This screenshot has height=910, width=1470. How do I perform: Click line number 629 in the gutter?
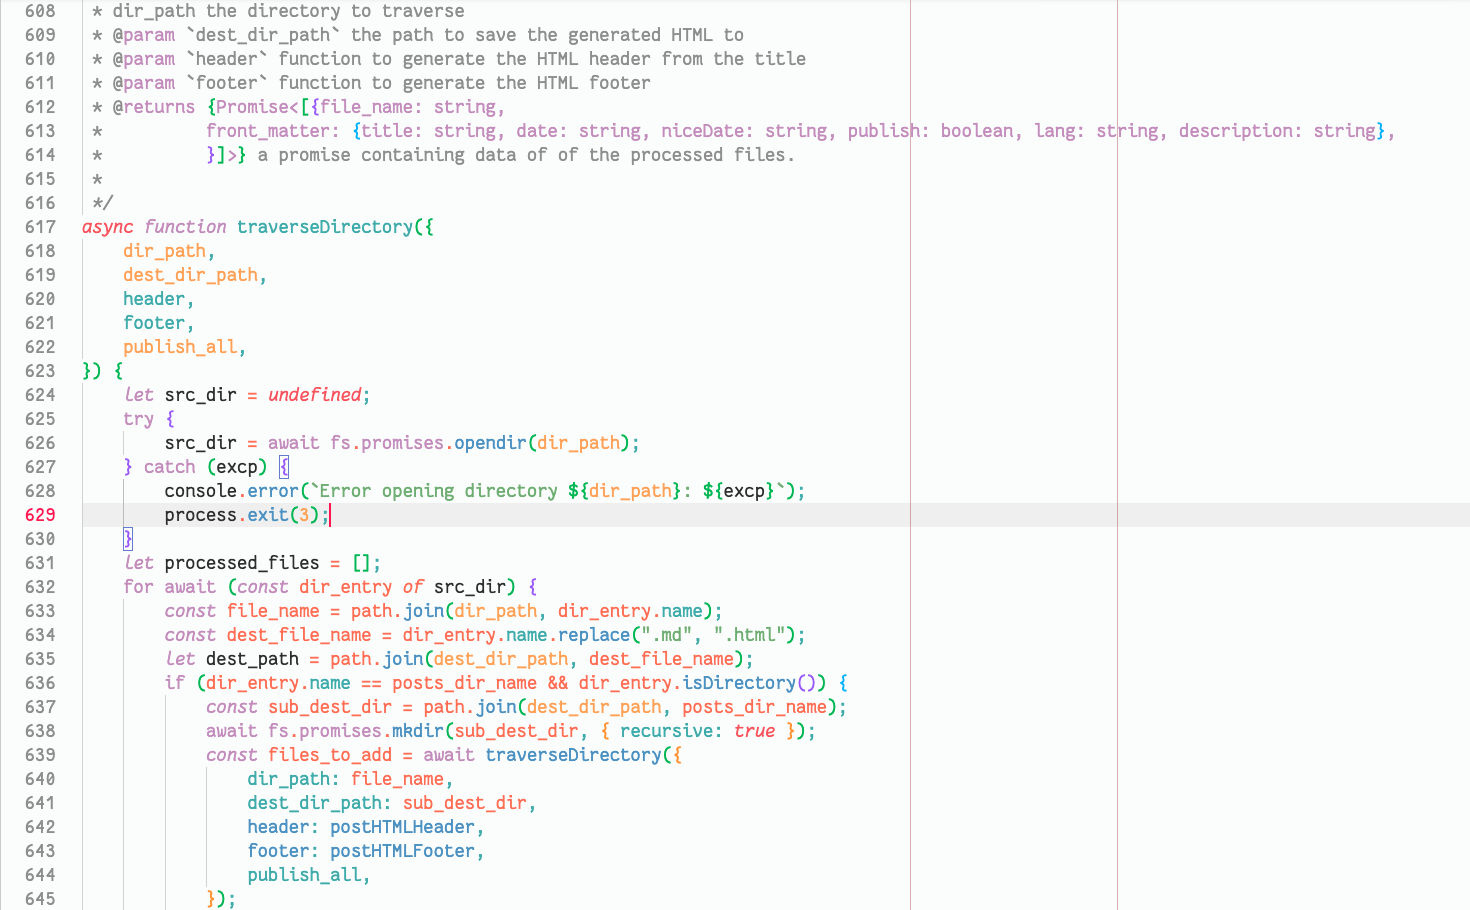[x=40, y=514]
